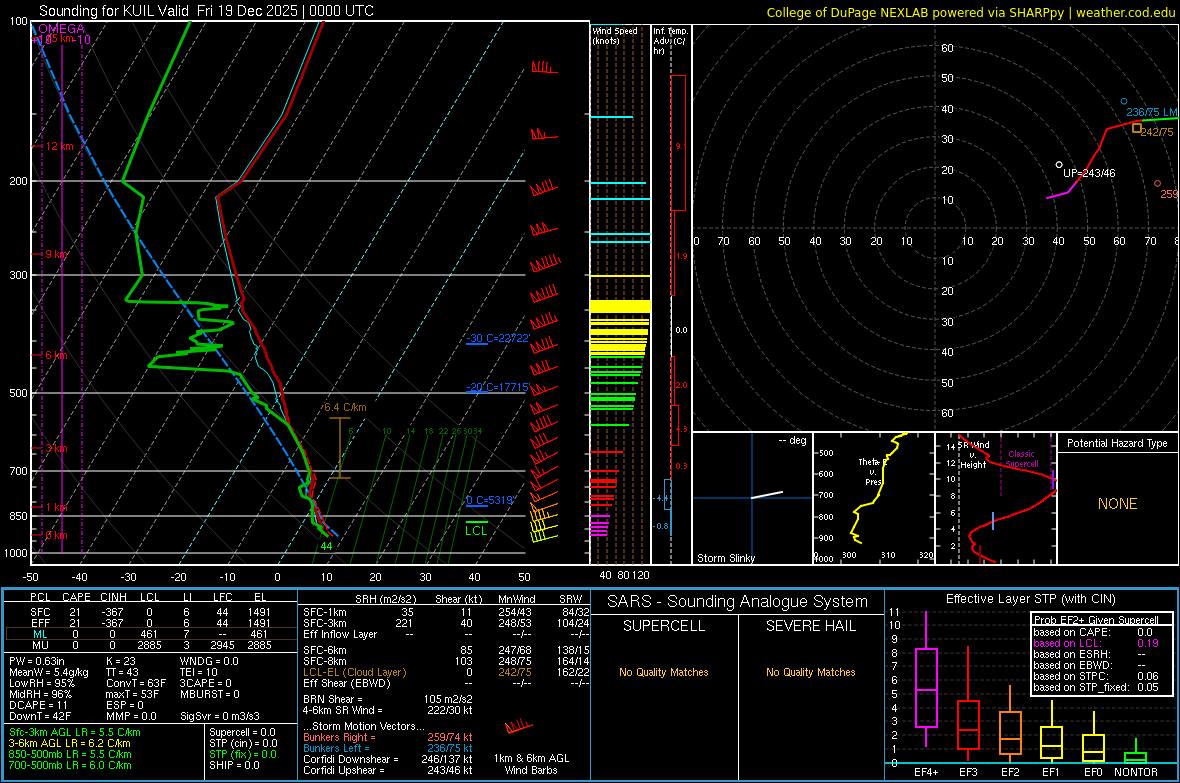This screenshot has height=783, width=1180.
Task: Click the 1km & 6km AGL wind barb icon
Action: click(519, 727)
